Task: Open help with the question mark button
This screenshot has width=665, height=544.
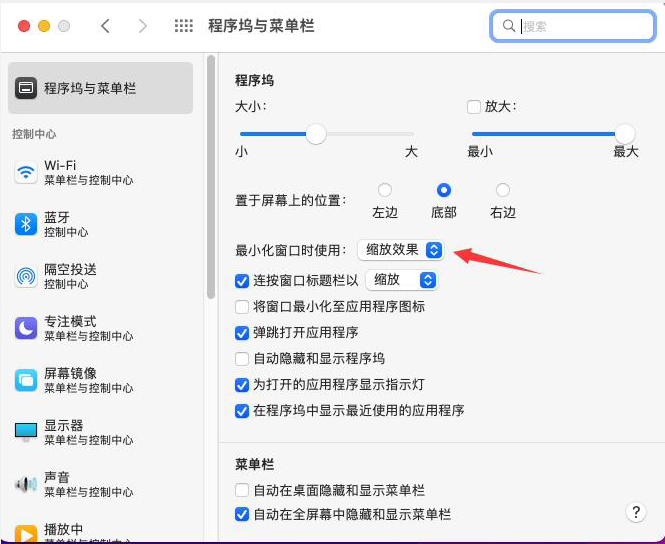Action: point(636,512)
